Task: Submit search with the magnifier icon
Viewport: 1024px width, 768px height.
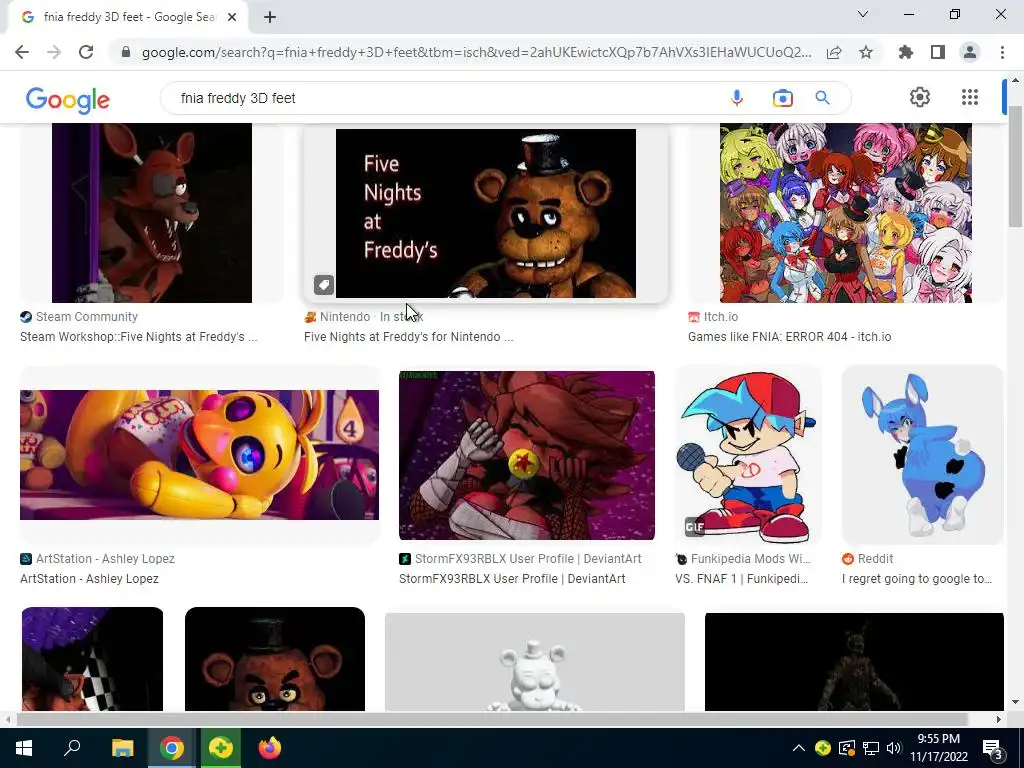Action: tap(822, 98)
